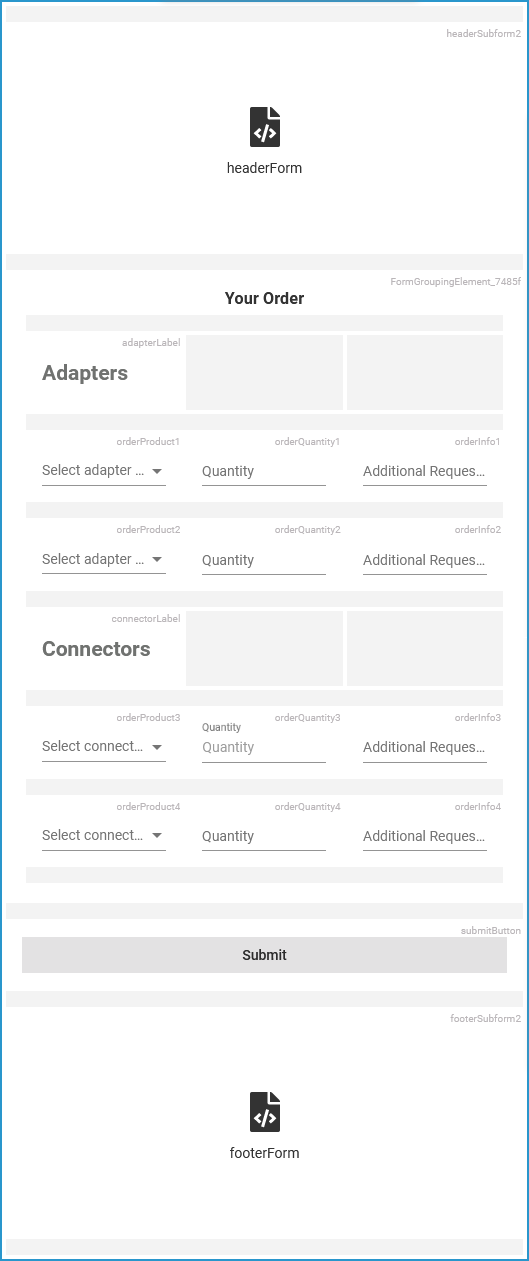Screen dimensions: 529x1261
Task: Open the orderProduct2 adapter dropdown
Action: pyautogui.click(x=104, y=560)
